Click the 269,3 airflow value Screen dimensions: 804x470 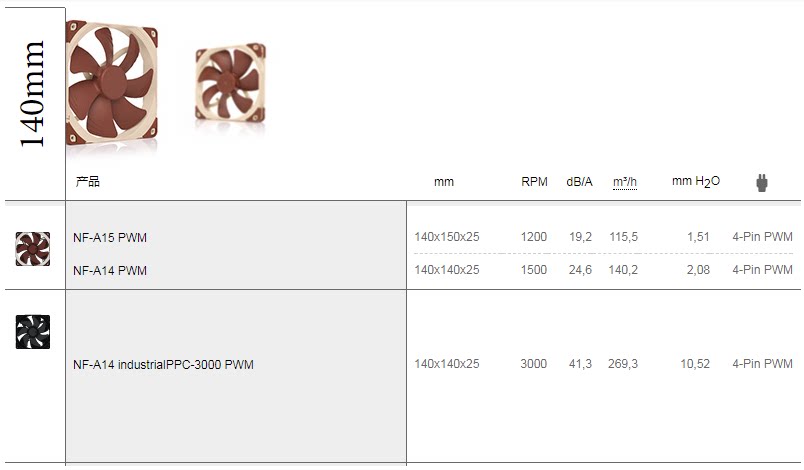623,364
